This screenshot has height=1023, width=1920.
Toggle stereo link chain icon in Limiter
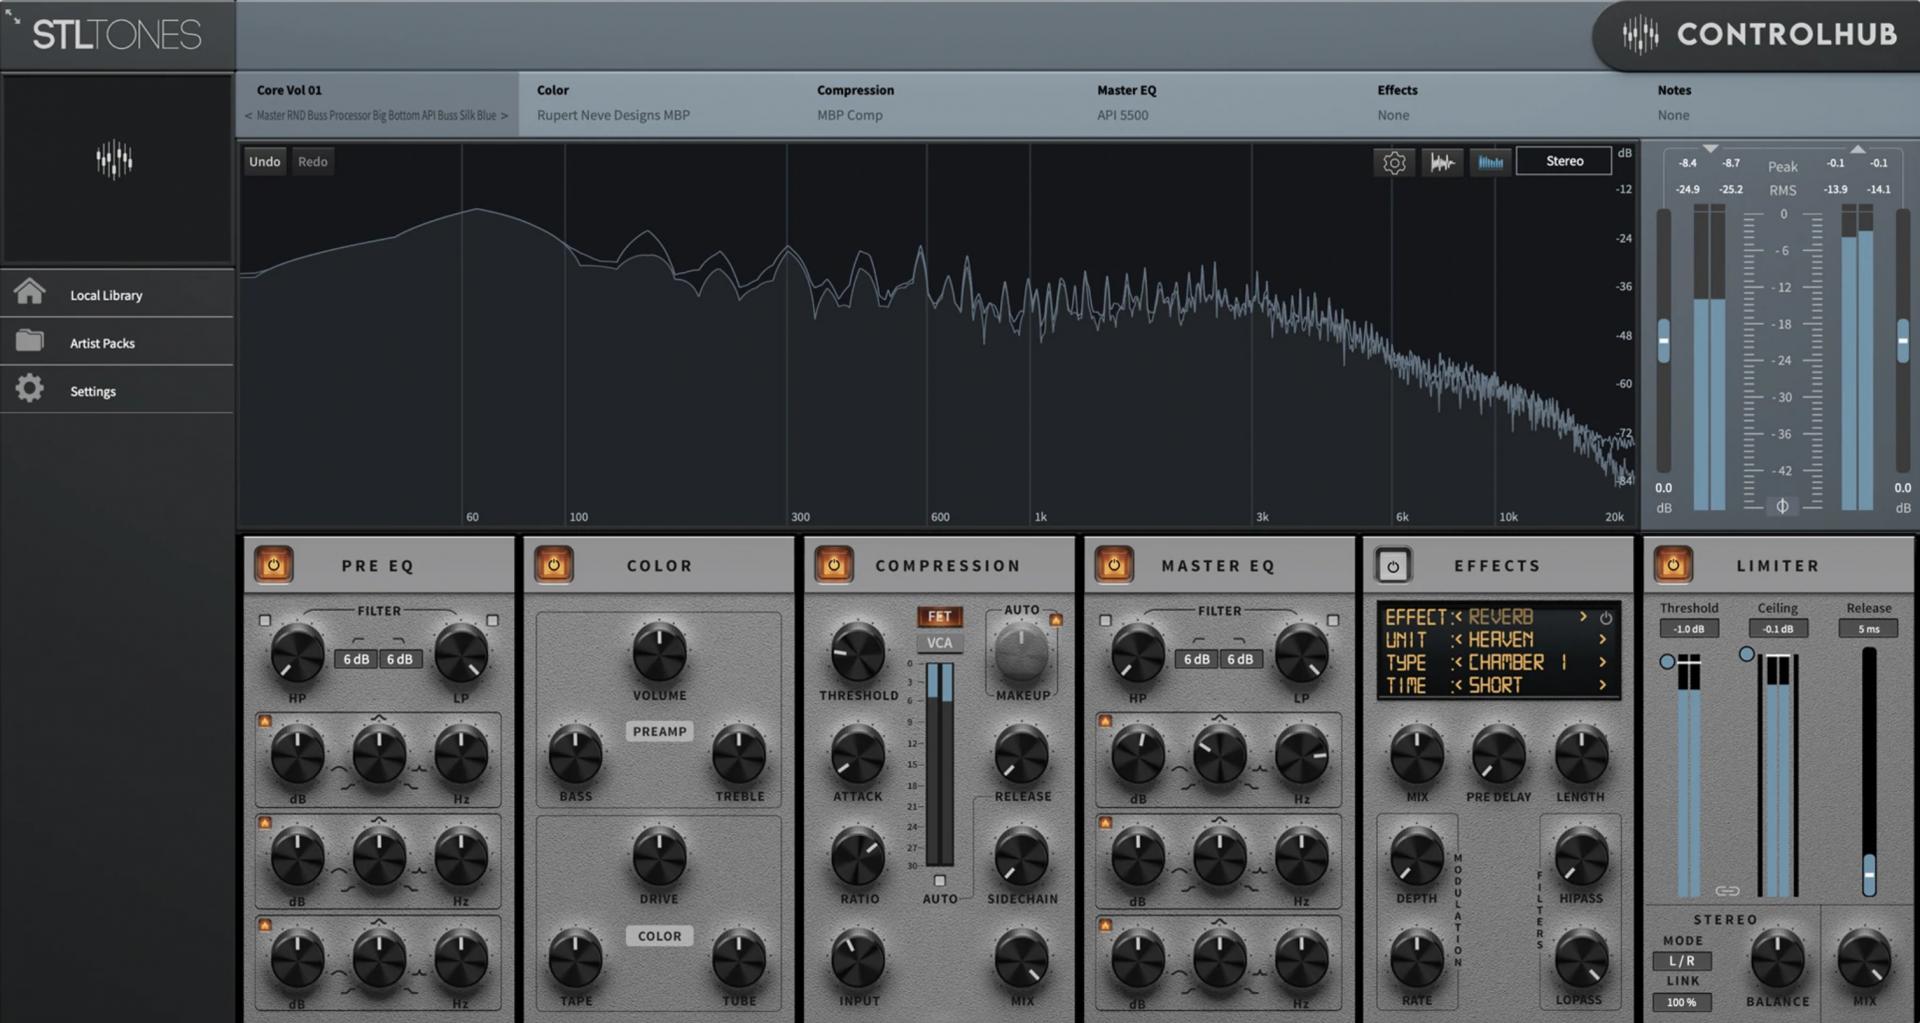point(1727,890)
